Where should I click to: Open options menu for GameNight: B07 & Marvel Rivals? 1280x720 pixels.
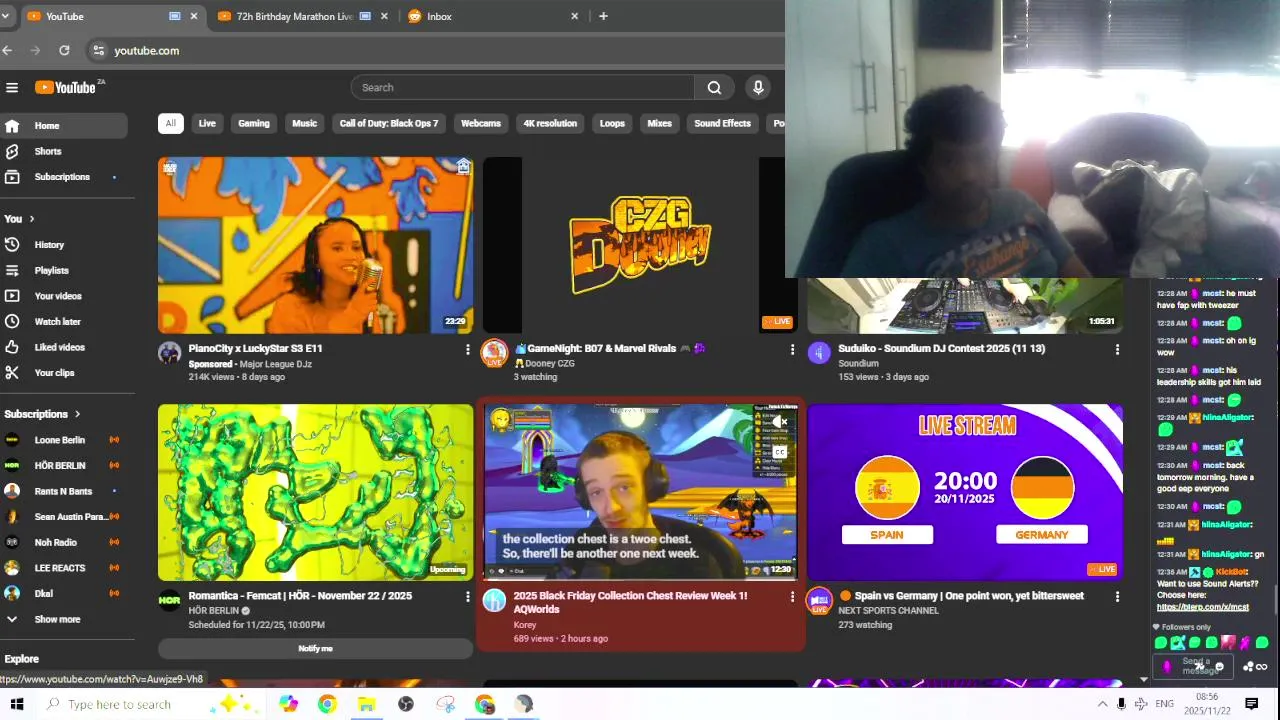(792, 349)
